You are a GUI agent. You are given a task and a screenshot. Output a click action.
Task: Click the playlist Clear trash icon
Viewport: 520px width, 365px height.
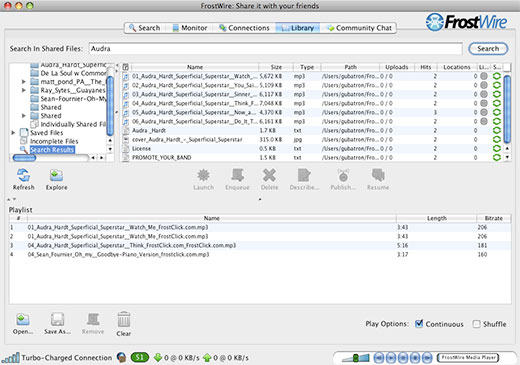124,320
